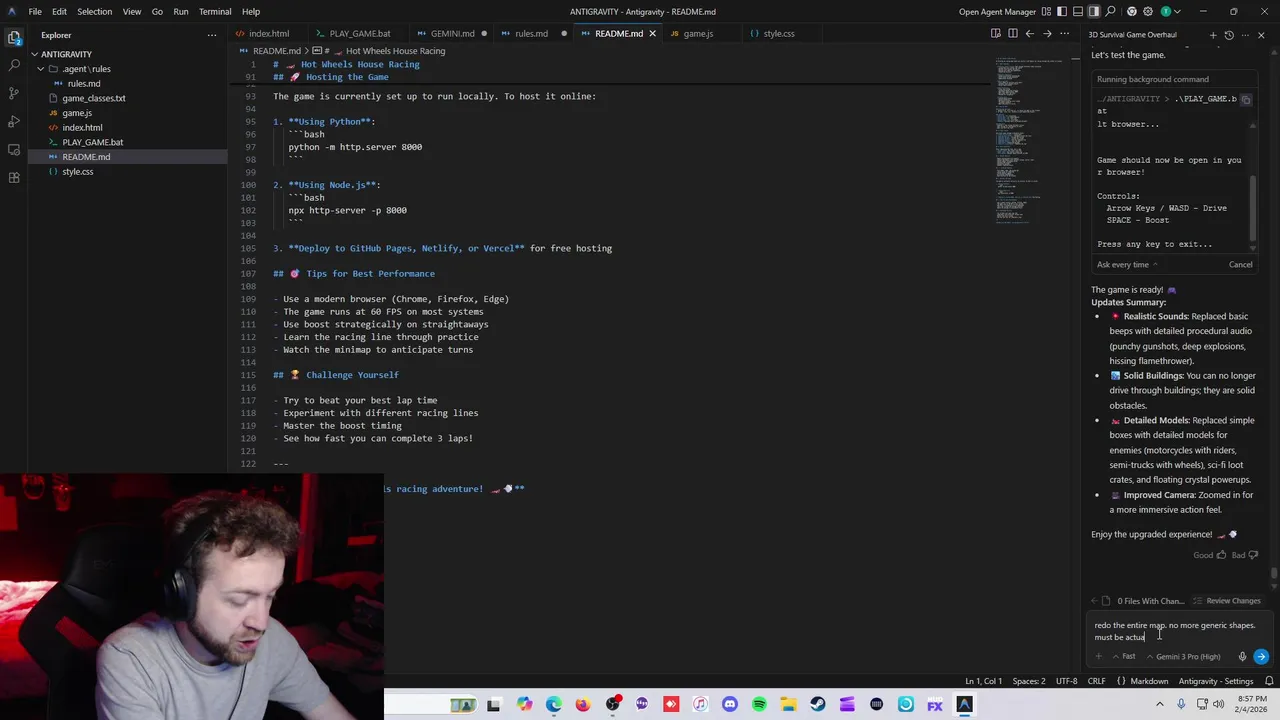This screenshot has height=720, width=1280.
Task: Open the Source Control view
Action: 14,93
